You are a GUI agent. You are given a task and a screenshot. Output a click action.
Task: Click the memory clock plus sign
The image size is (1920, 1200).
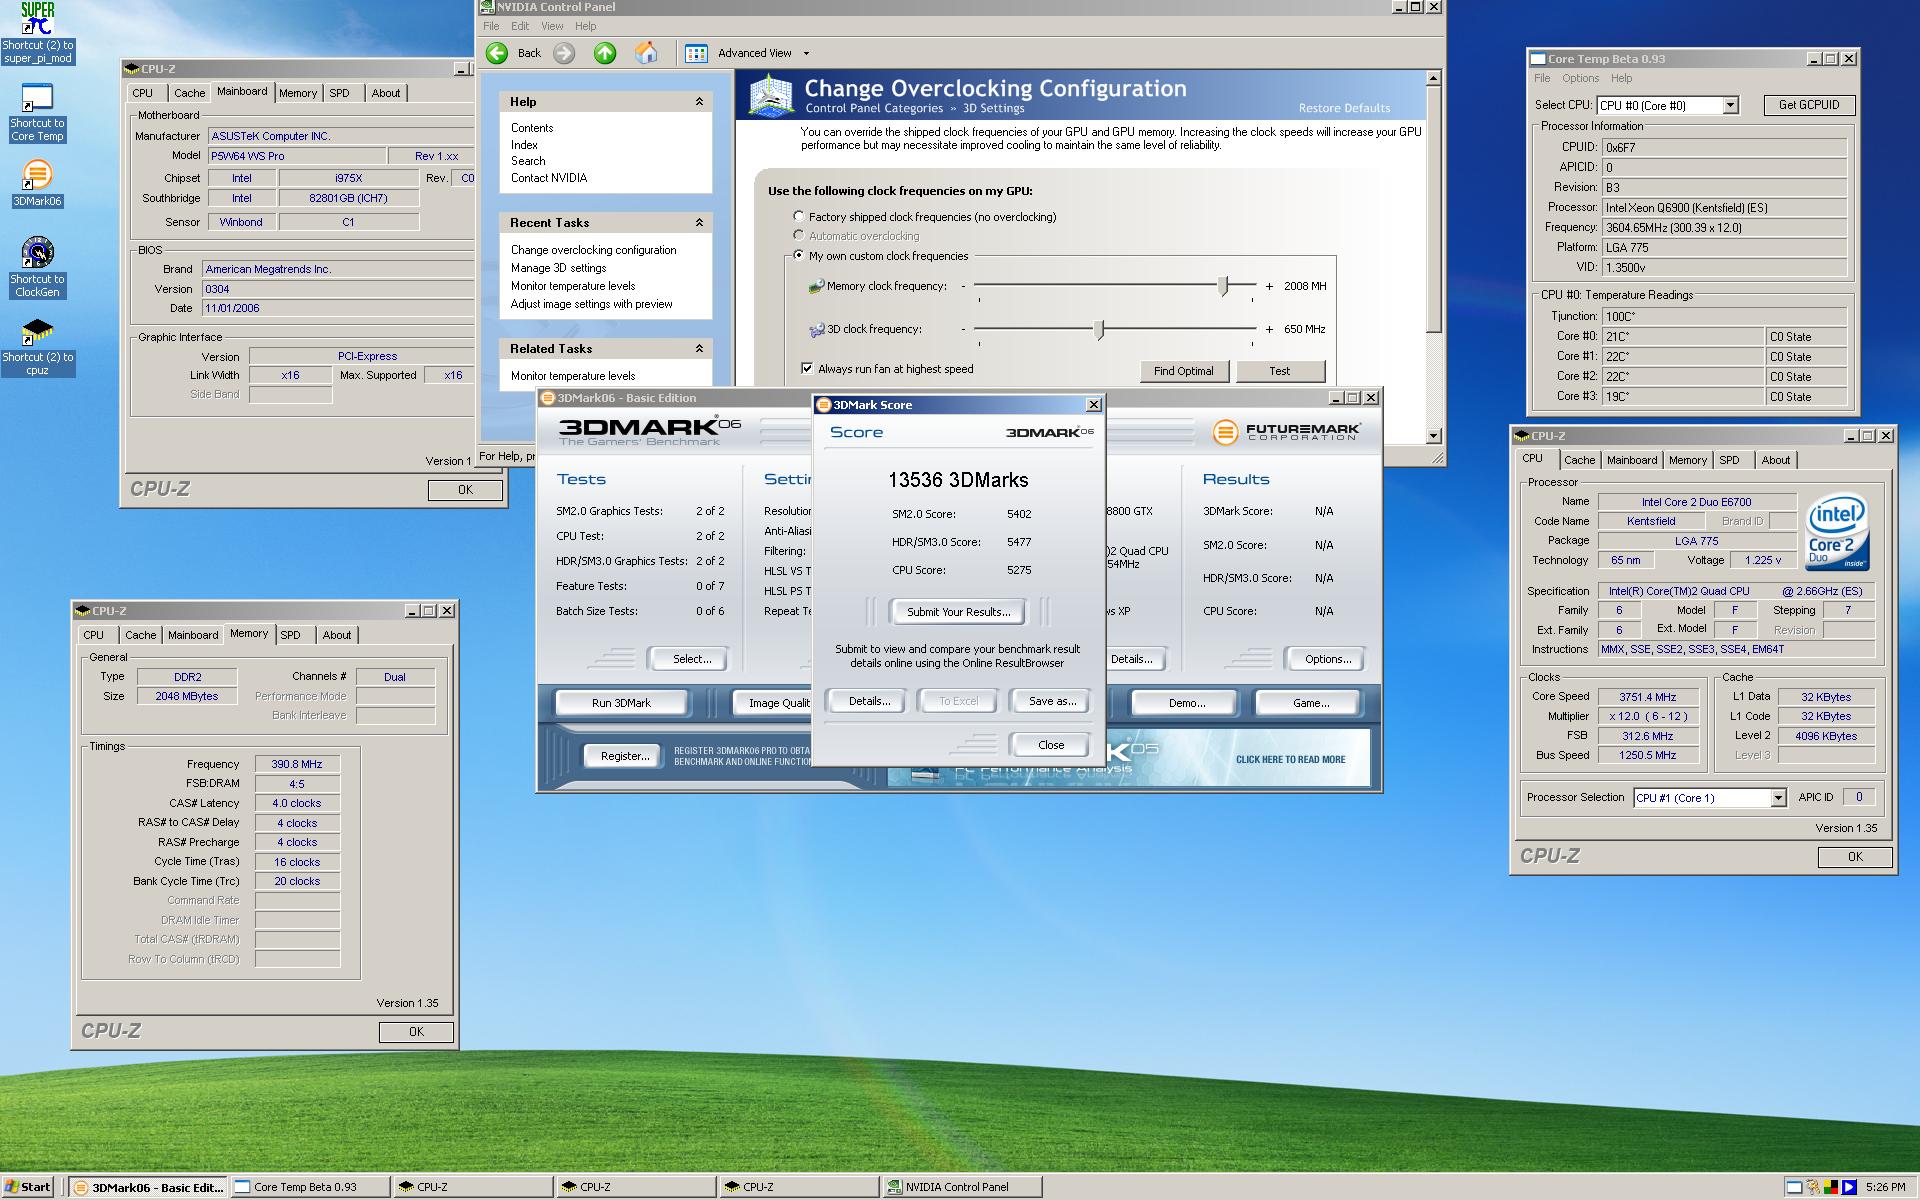(1269, 286)
